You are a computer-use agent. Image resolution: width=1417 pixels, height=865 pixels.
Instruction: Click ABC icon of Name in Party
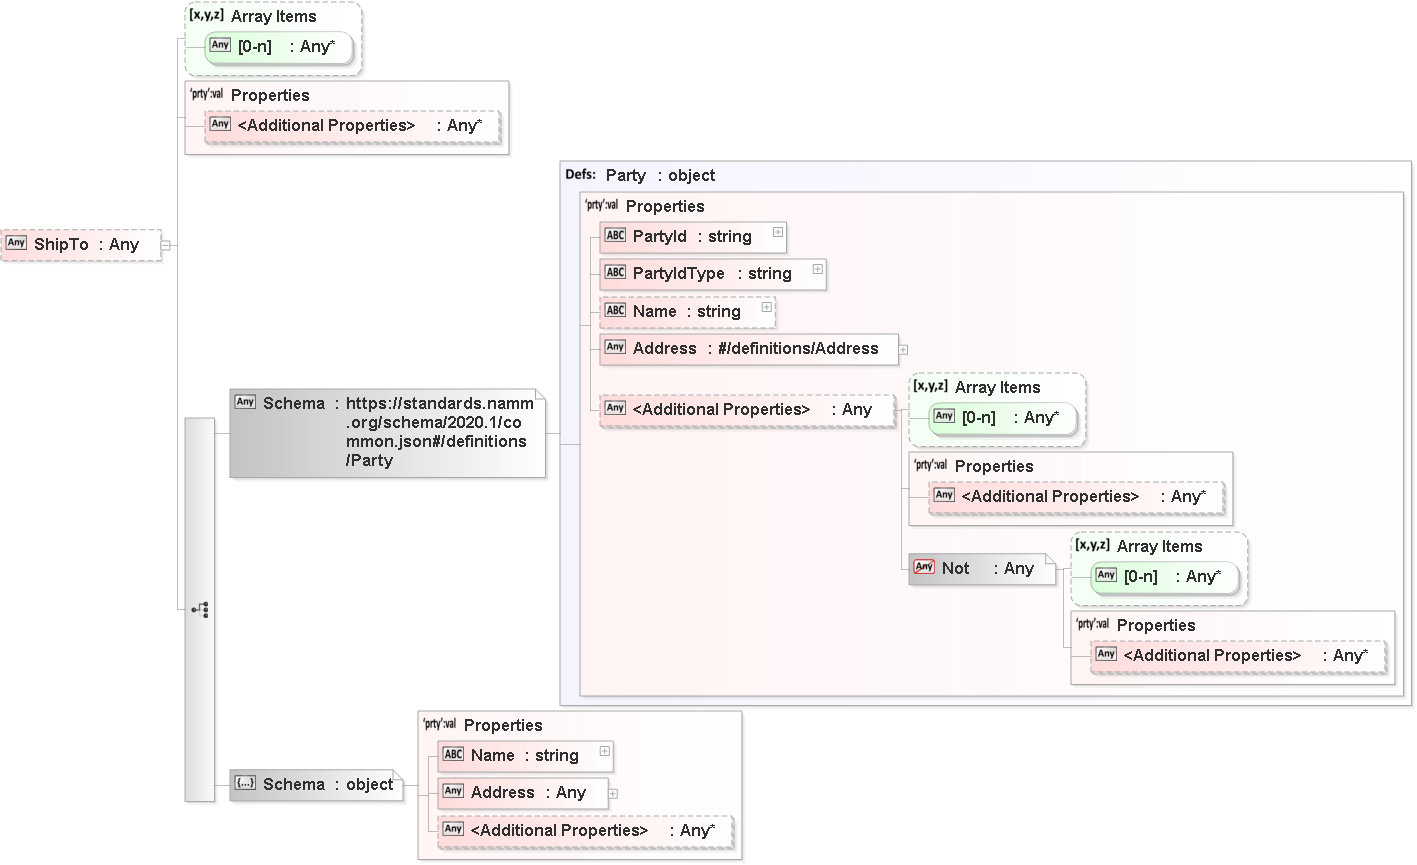click(615, 310)
